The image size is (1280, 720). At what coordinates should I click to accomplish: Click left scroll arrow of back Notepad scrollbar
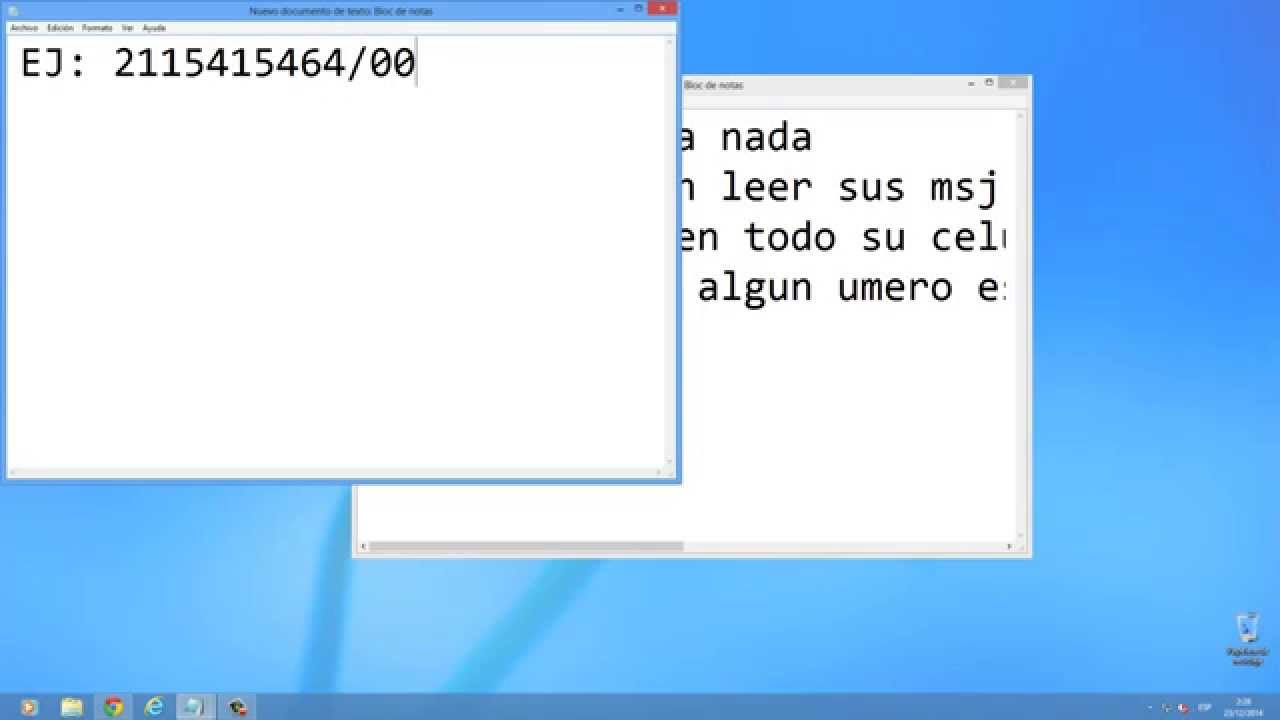[364, 546]
